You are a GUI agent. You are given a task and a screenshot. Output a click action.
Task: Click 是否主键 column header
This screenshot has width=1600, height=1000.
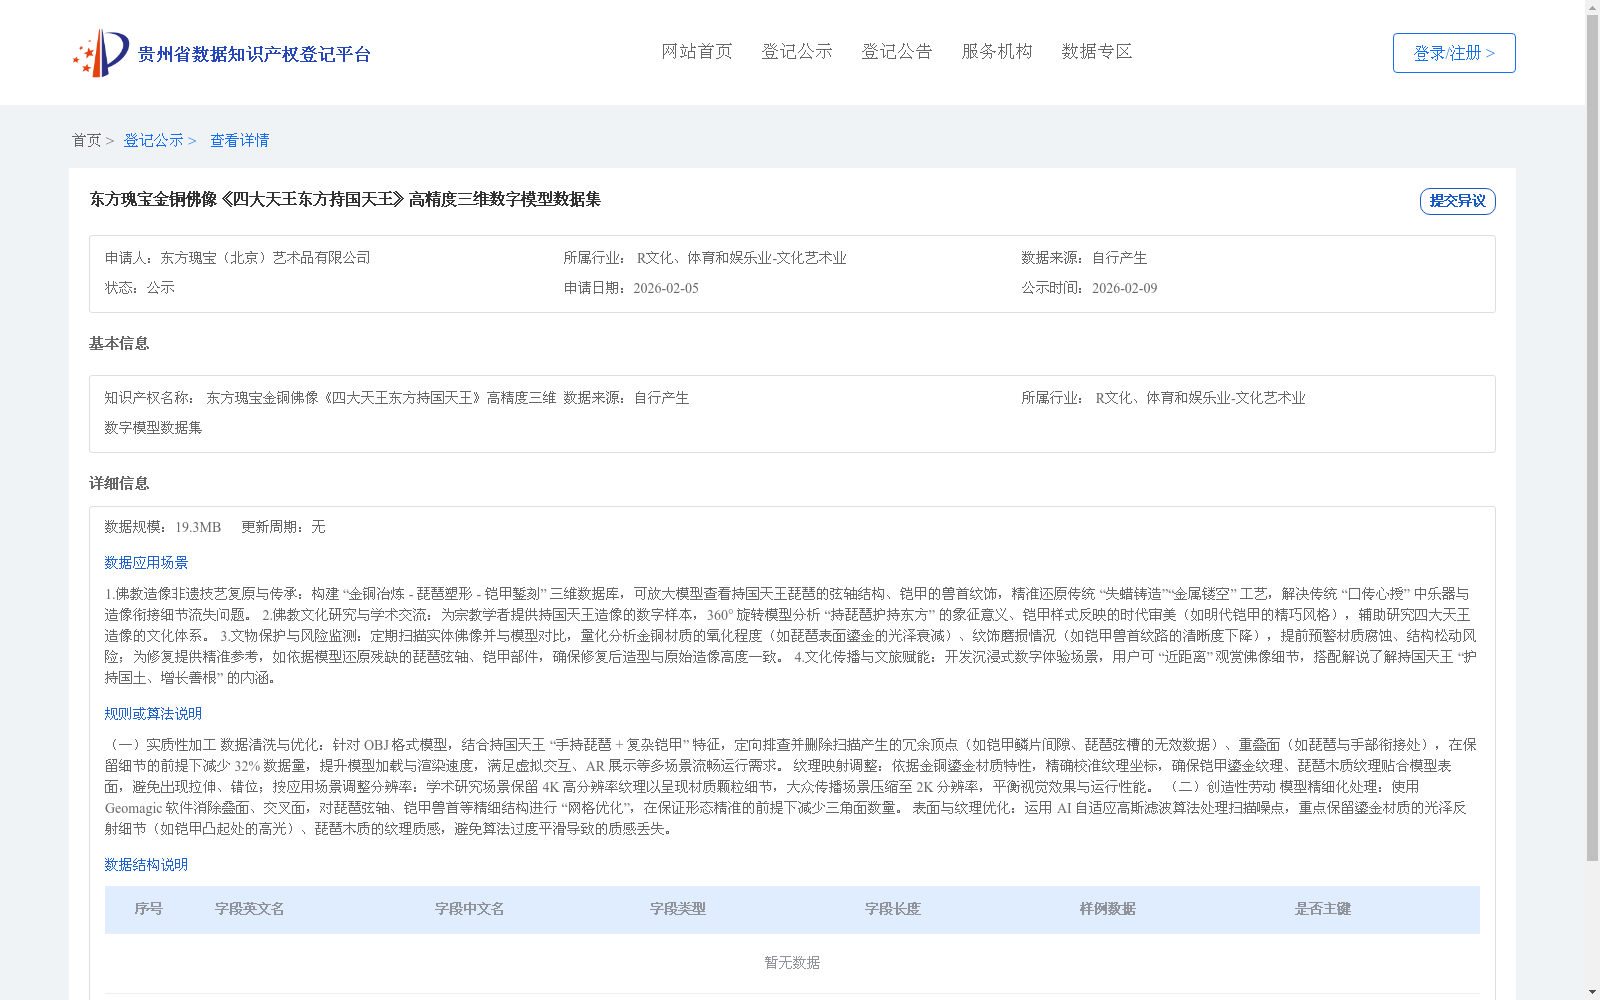tap(1323, 909)
